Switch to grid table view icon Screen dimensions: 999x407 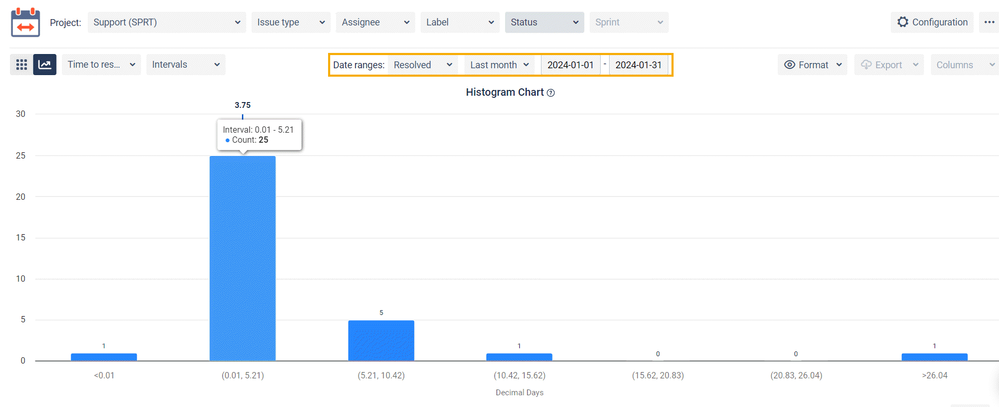tap(21, 64)
